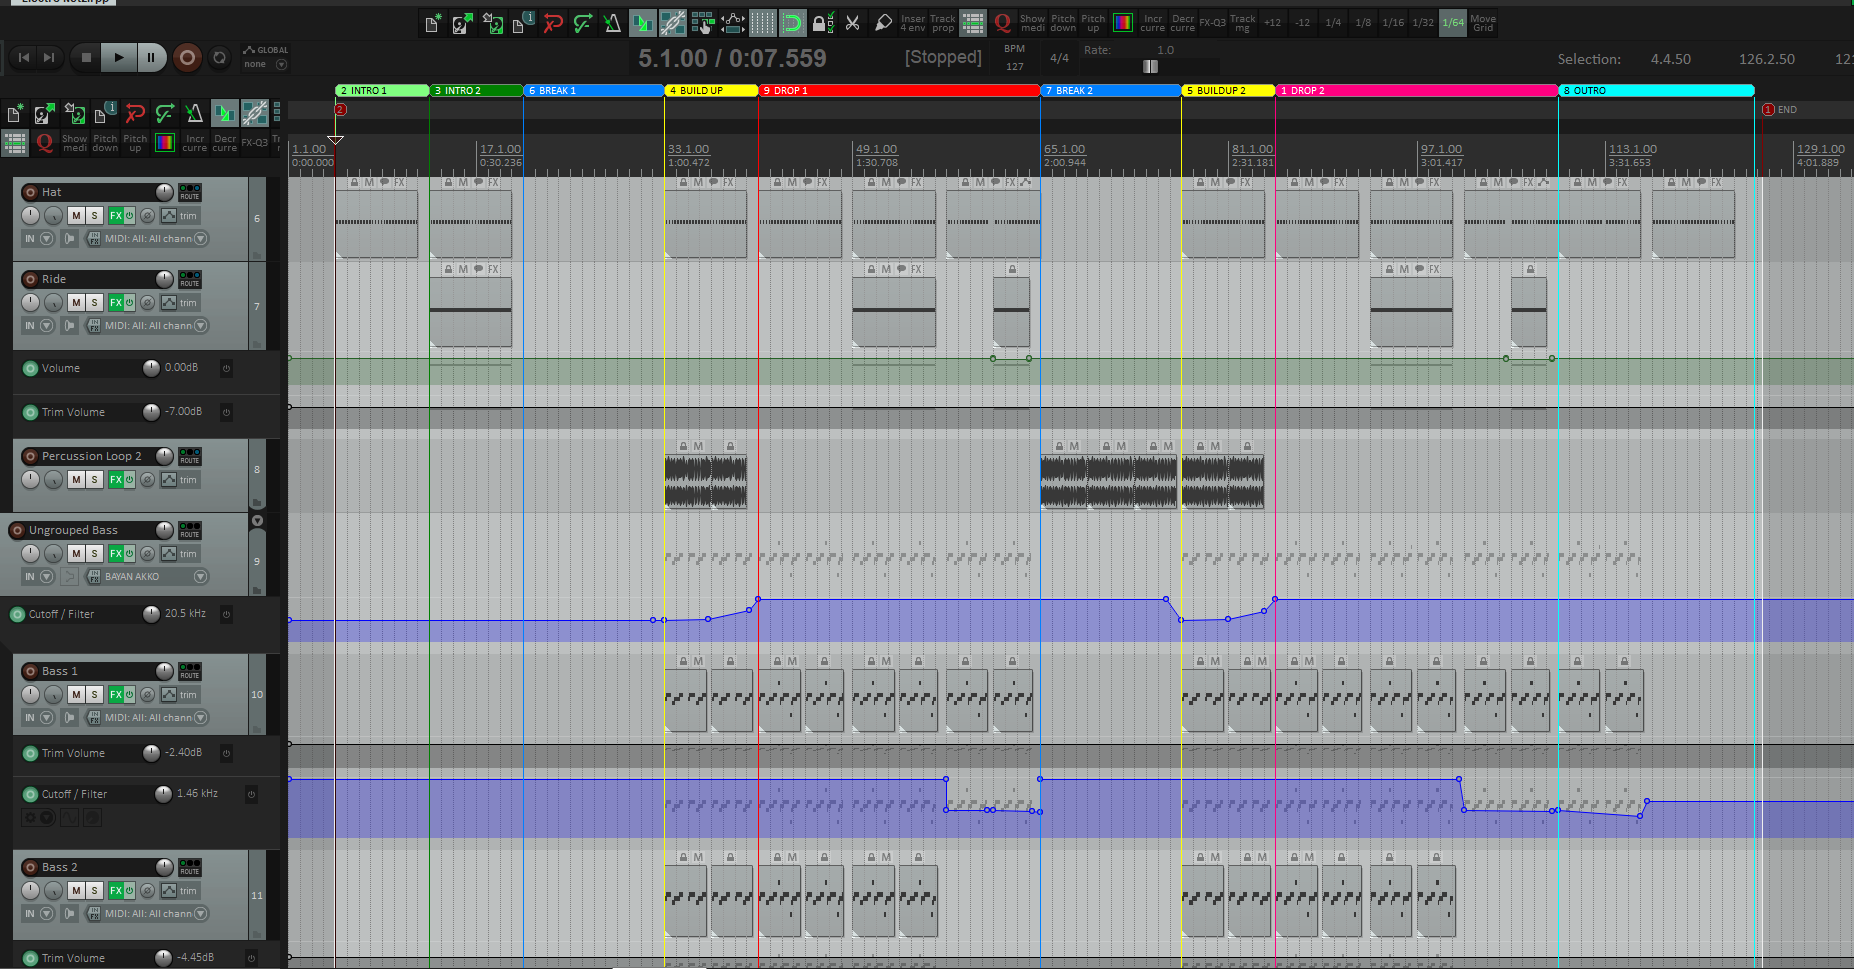Screen dimensions: 1854x969
Task: Click the green redo arrow icon
Action: [583, 23]
